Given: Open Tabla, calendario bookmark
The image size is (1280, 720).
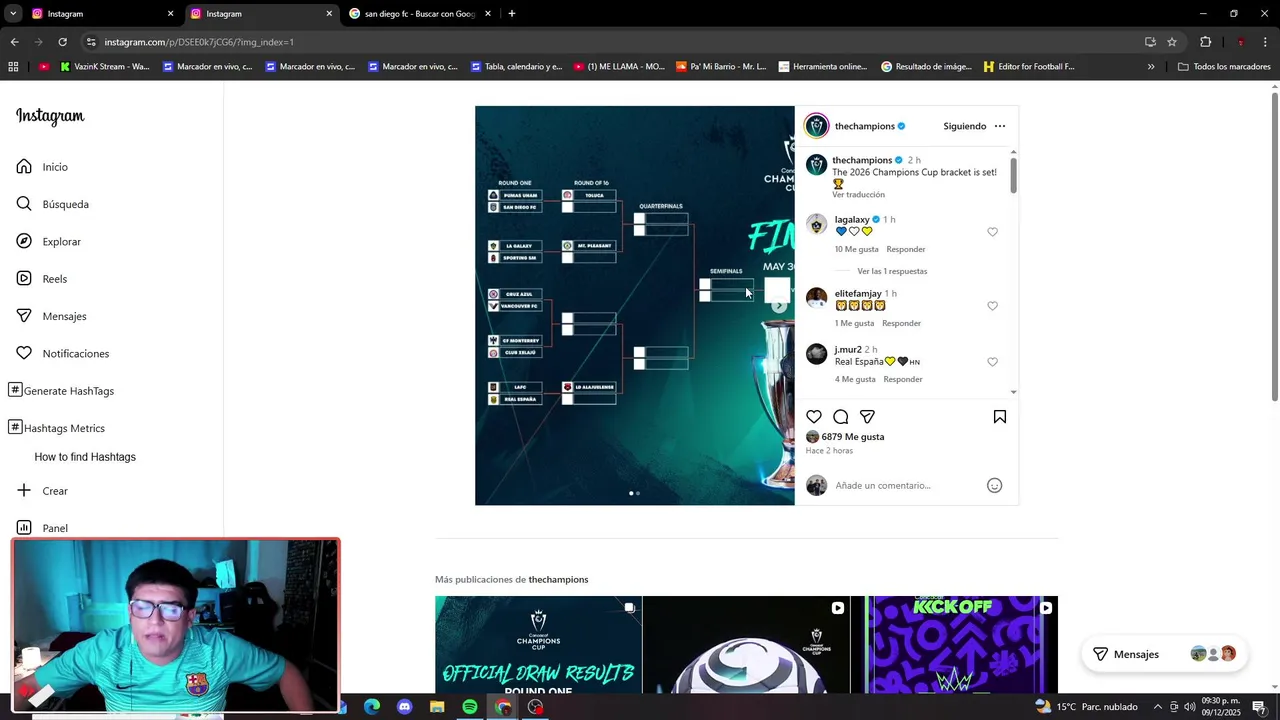Looking at the screenshot, I should click(517, 67).
